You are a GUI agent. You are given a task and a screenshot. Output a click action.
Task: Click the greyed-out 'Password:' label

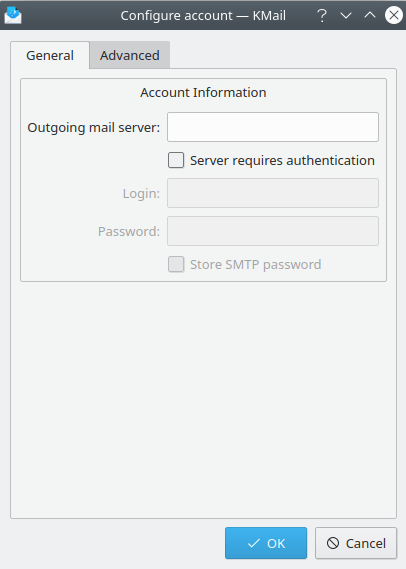coord(129,232)
